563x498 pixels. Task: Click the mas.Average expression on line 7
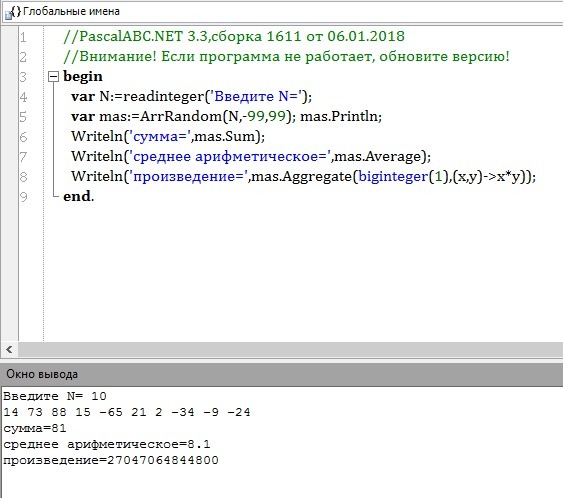click(x=377, y=157)
